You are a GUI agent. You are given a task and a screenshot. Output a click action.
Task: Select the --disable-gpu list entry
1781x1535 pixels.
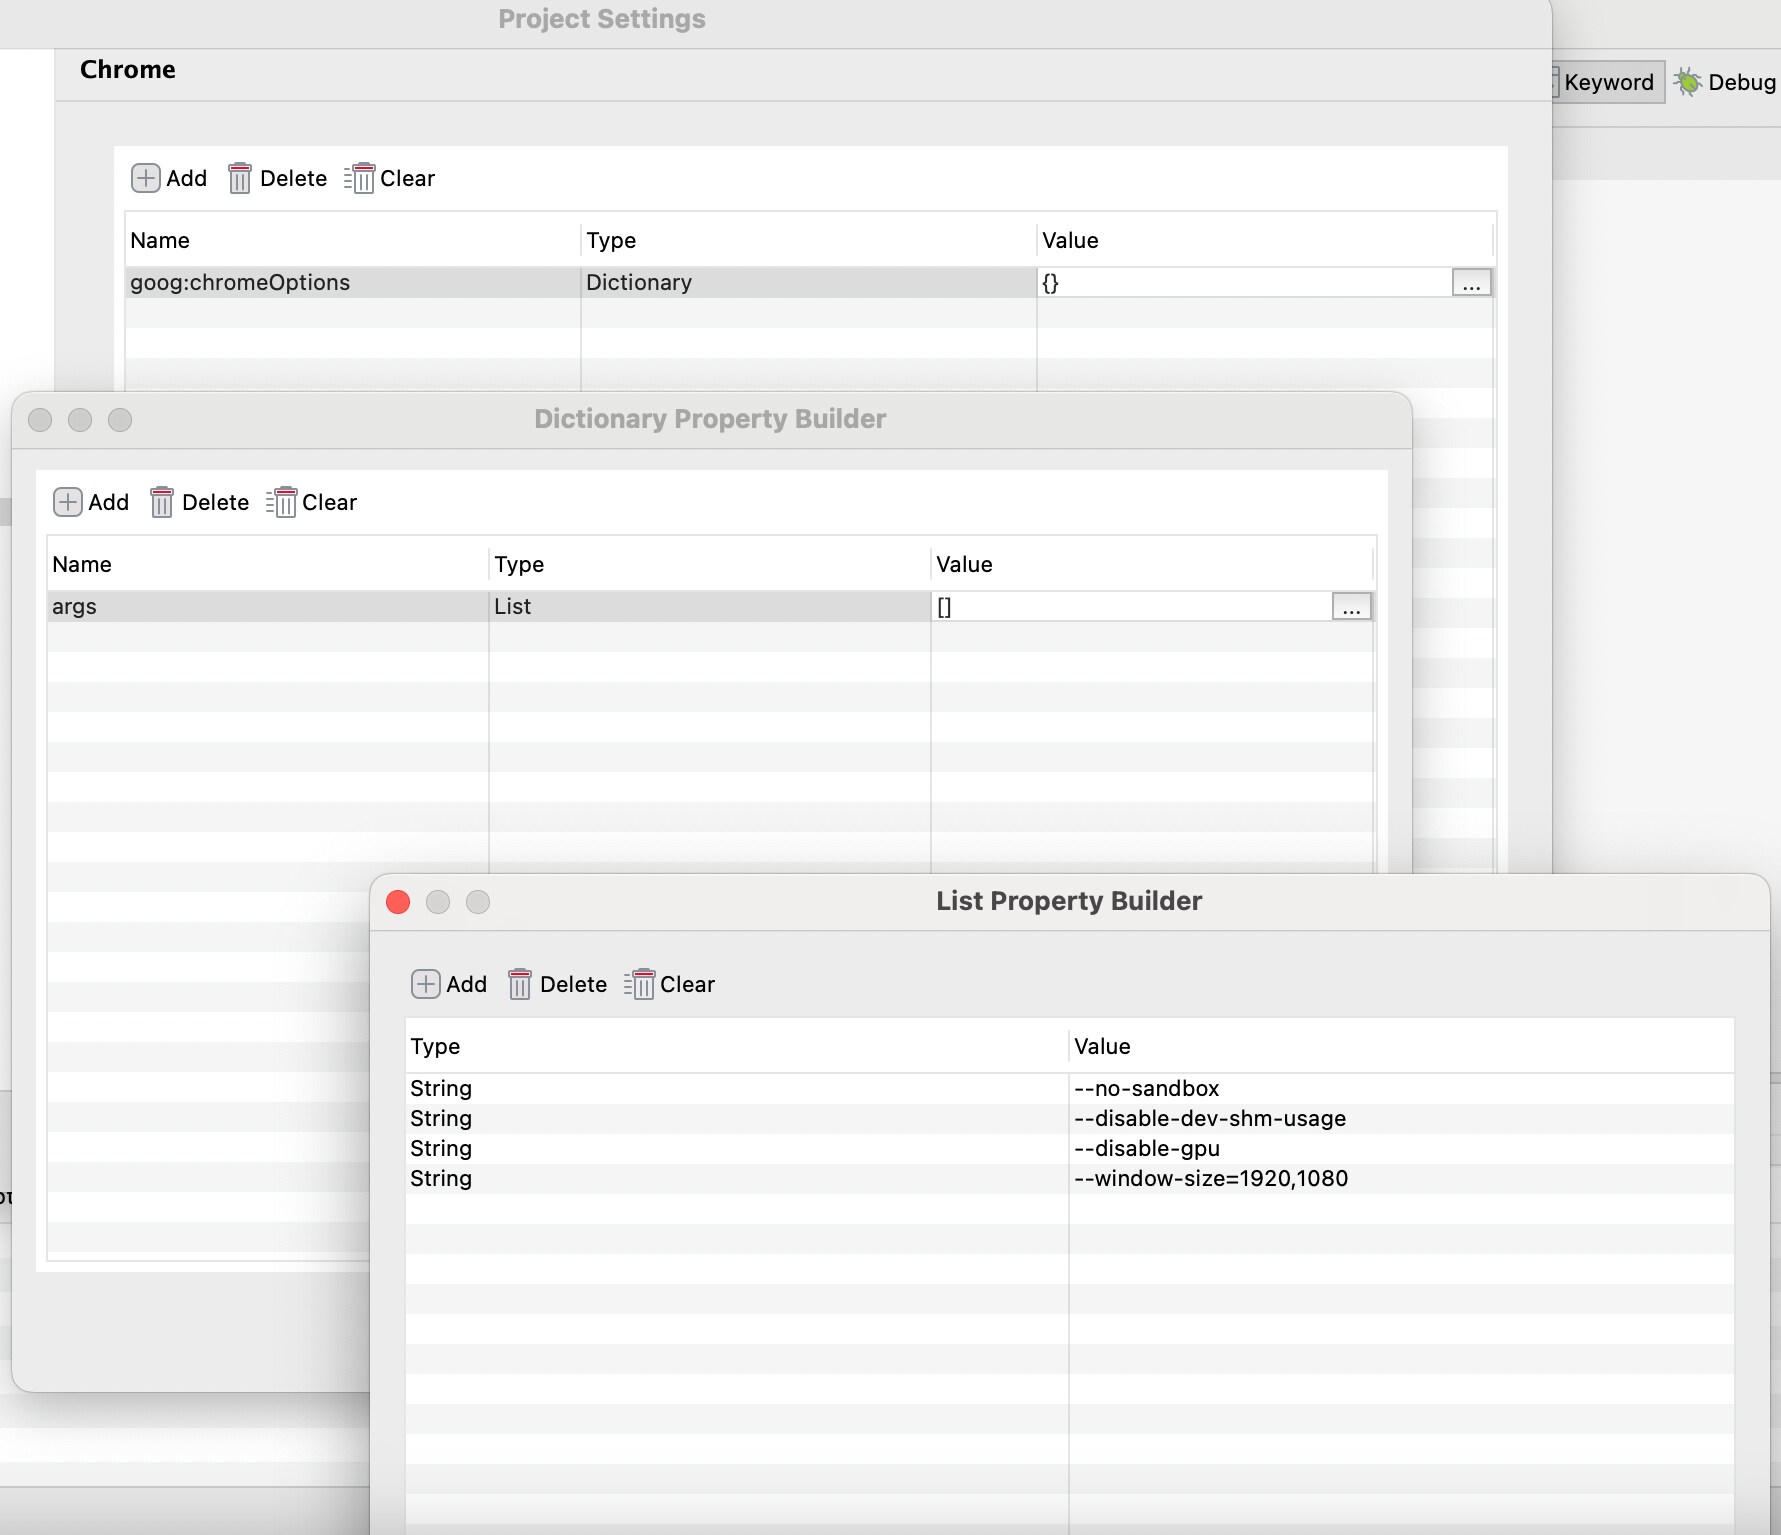1146,1148
